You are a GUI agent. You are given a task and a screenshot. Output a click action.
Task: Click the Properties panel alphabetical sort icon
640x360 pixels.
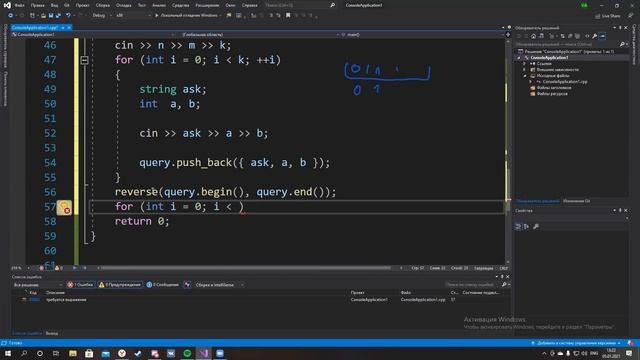(526, 227)
